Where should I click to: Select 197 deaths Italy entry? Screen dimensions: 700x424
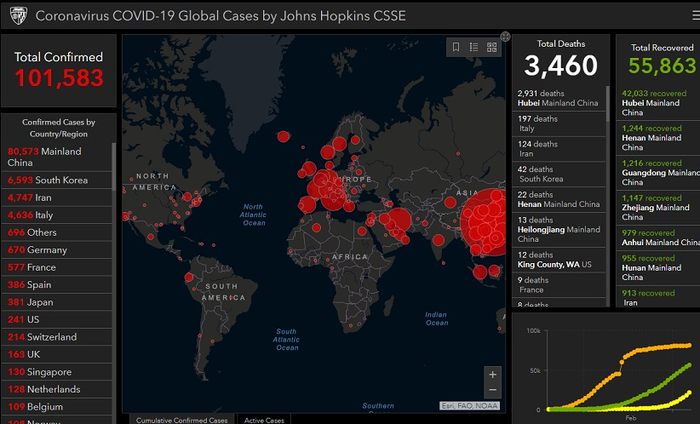tap(558, 124)
